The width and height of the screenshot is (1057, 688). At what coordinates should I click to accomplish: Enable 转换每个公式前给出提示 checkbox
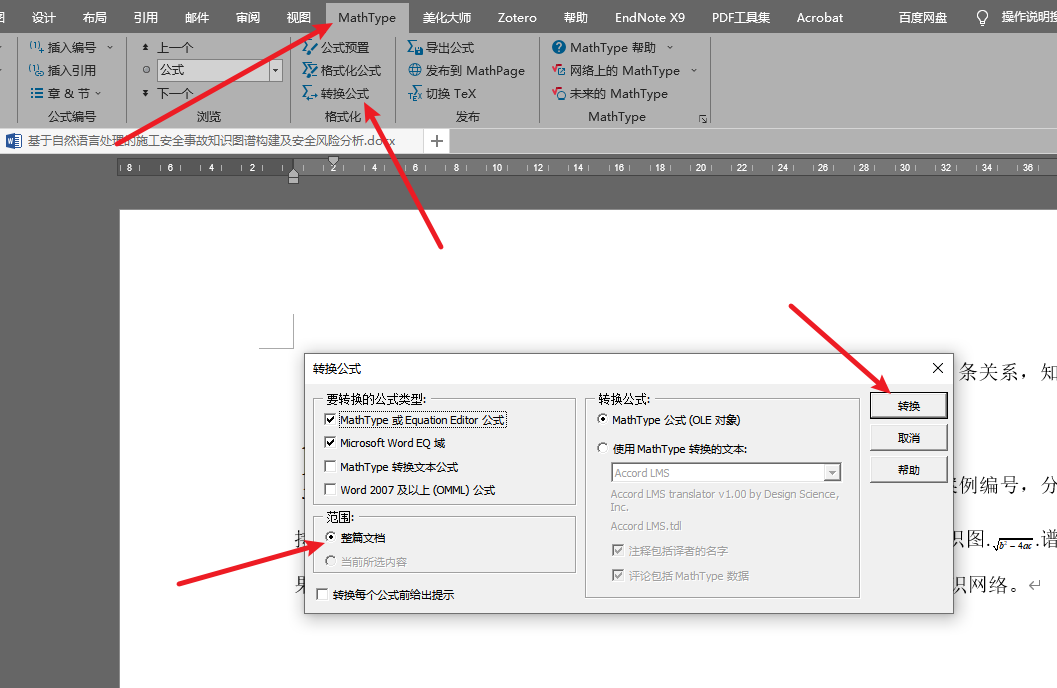[x=322, y=594]
